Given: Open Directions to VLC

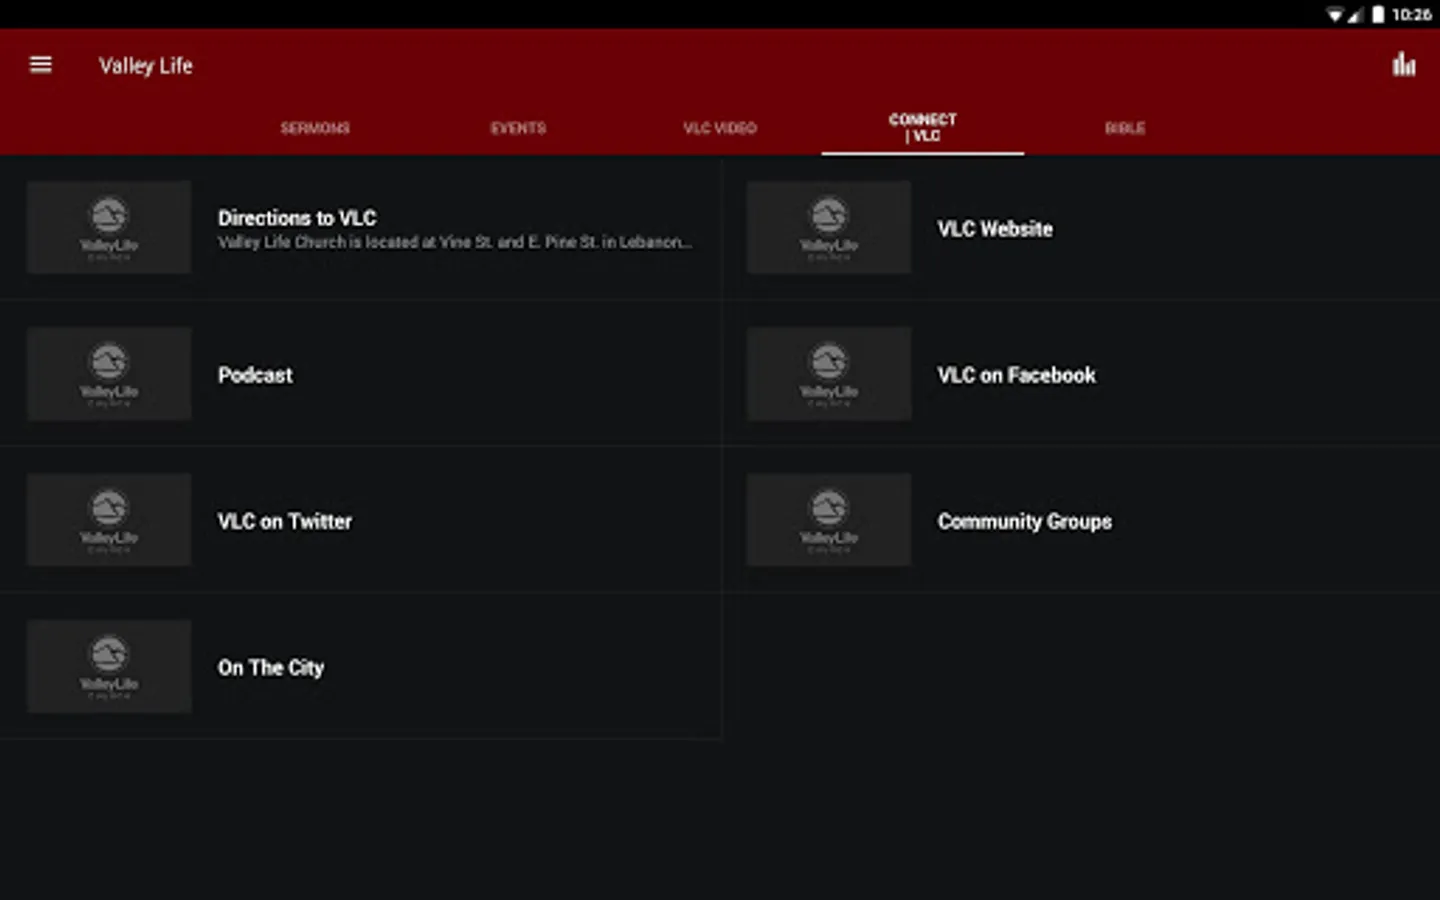Looking at the screenshot, I should [360, 228].
